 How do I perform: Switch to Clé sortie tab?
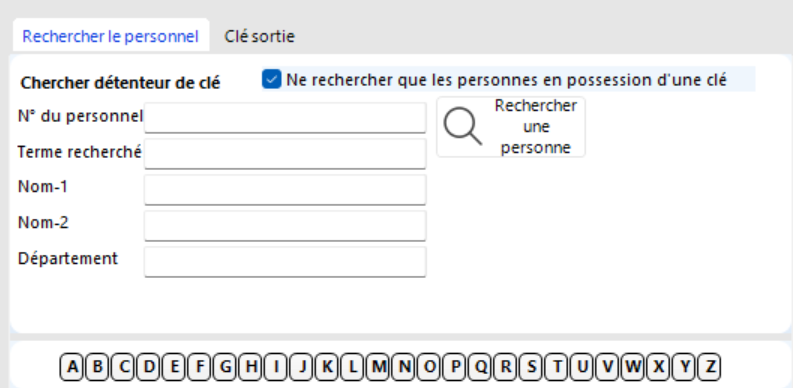tap(259, 36)
